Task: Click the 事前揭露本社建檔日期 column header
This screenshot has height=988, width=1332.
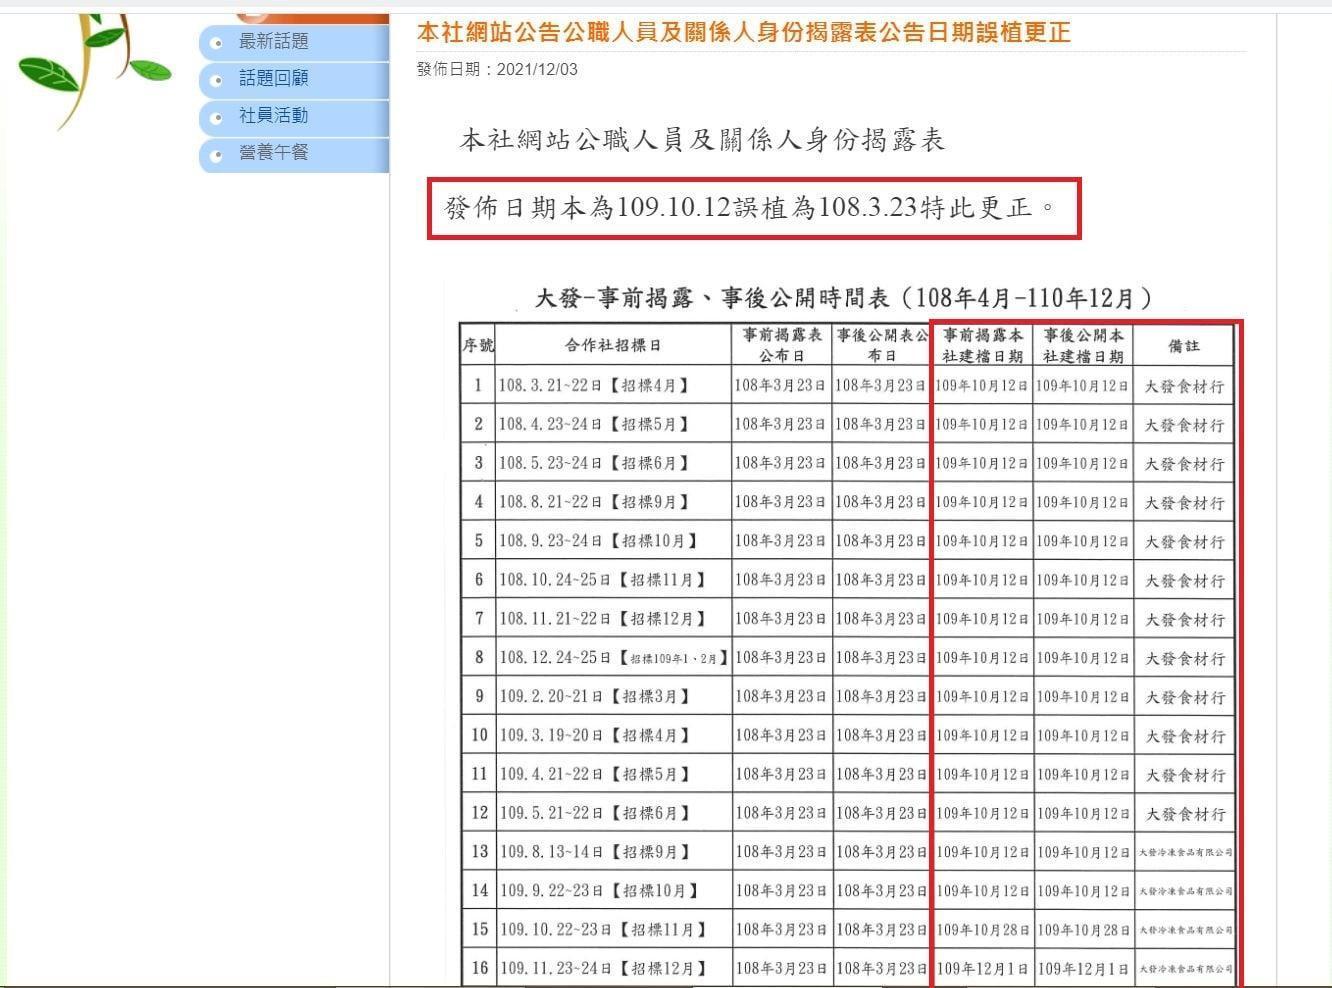Action: pos(982,345)
